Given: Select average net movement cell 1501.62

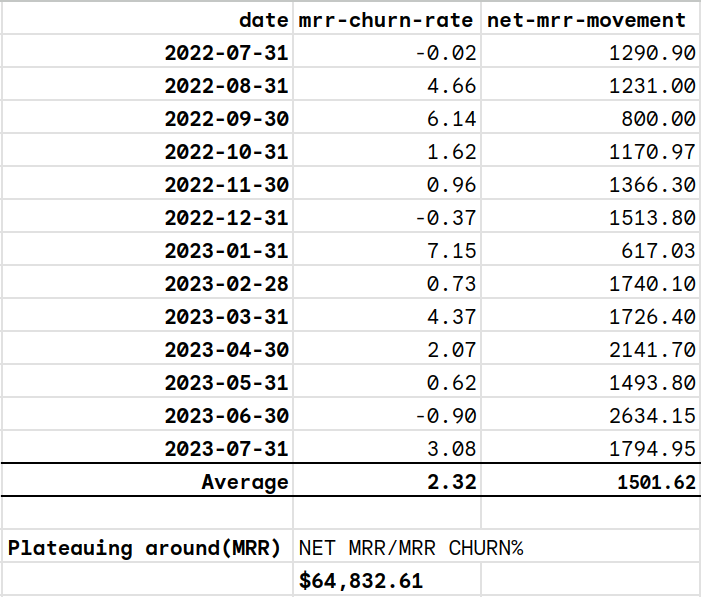Looking at the screenshot, I should [591, 480].
